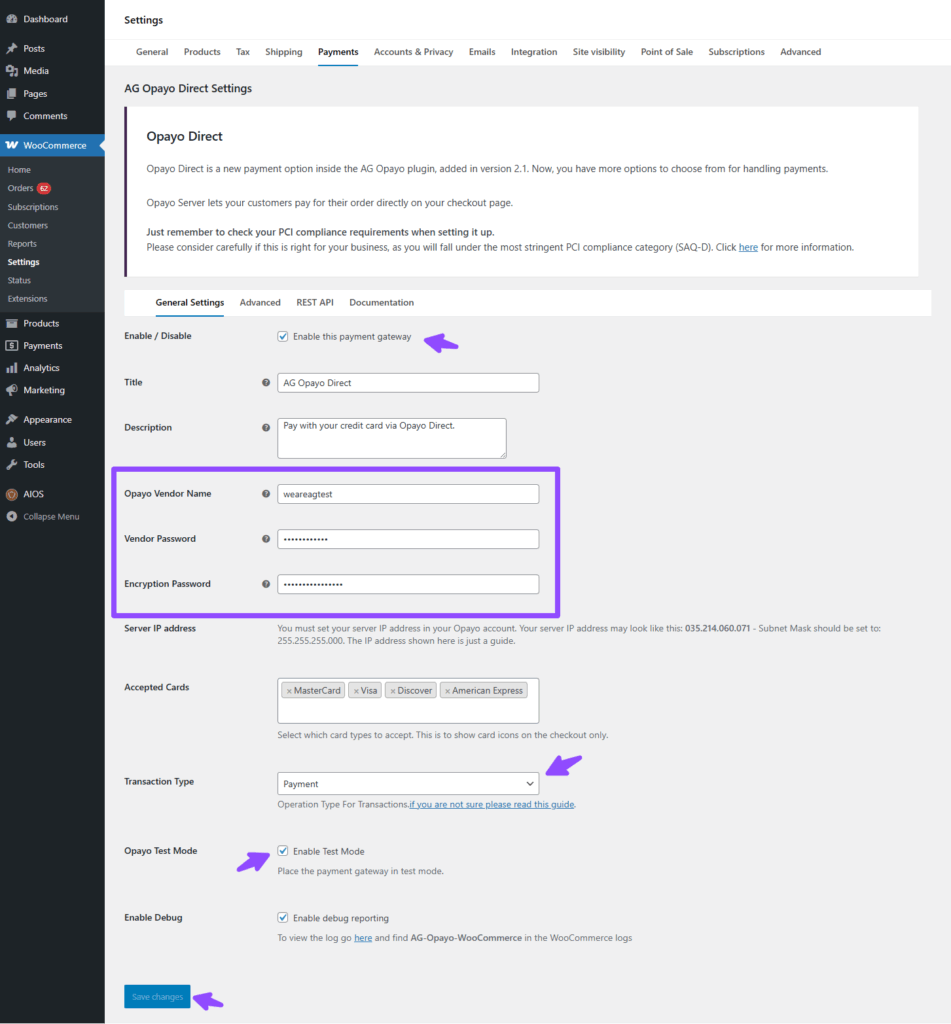The image size is (951, 1024).
Task: Open the Site visibility tab
Action: coord(599,52)
